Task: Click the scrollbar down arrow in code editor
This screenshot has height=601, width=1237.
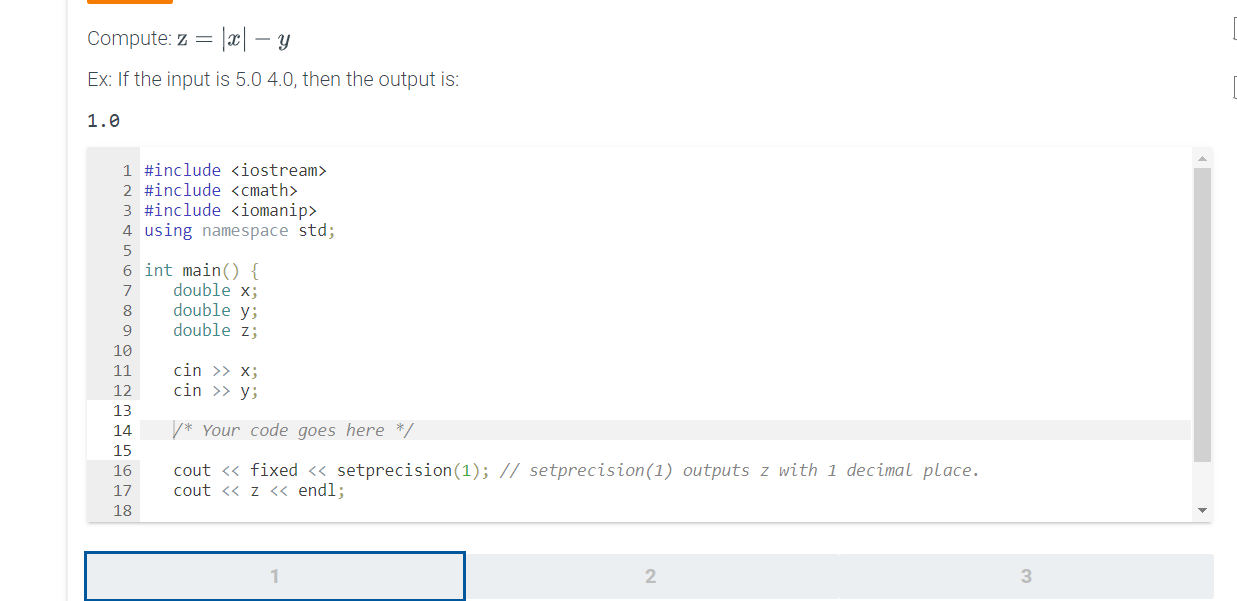Action: 1202,509
